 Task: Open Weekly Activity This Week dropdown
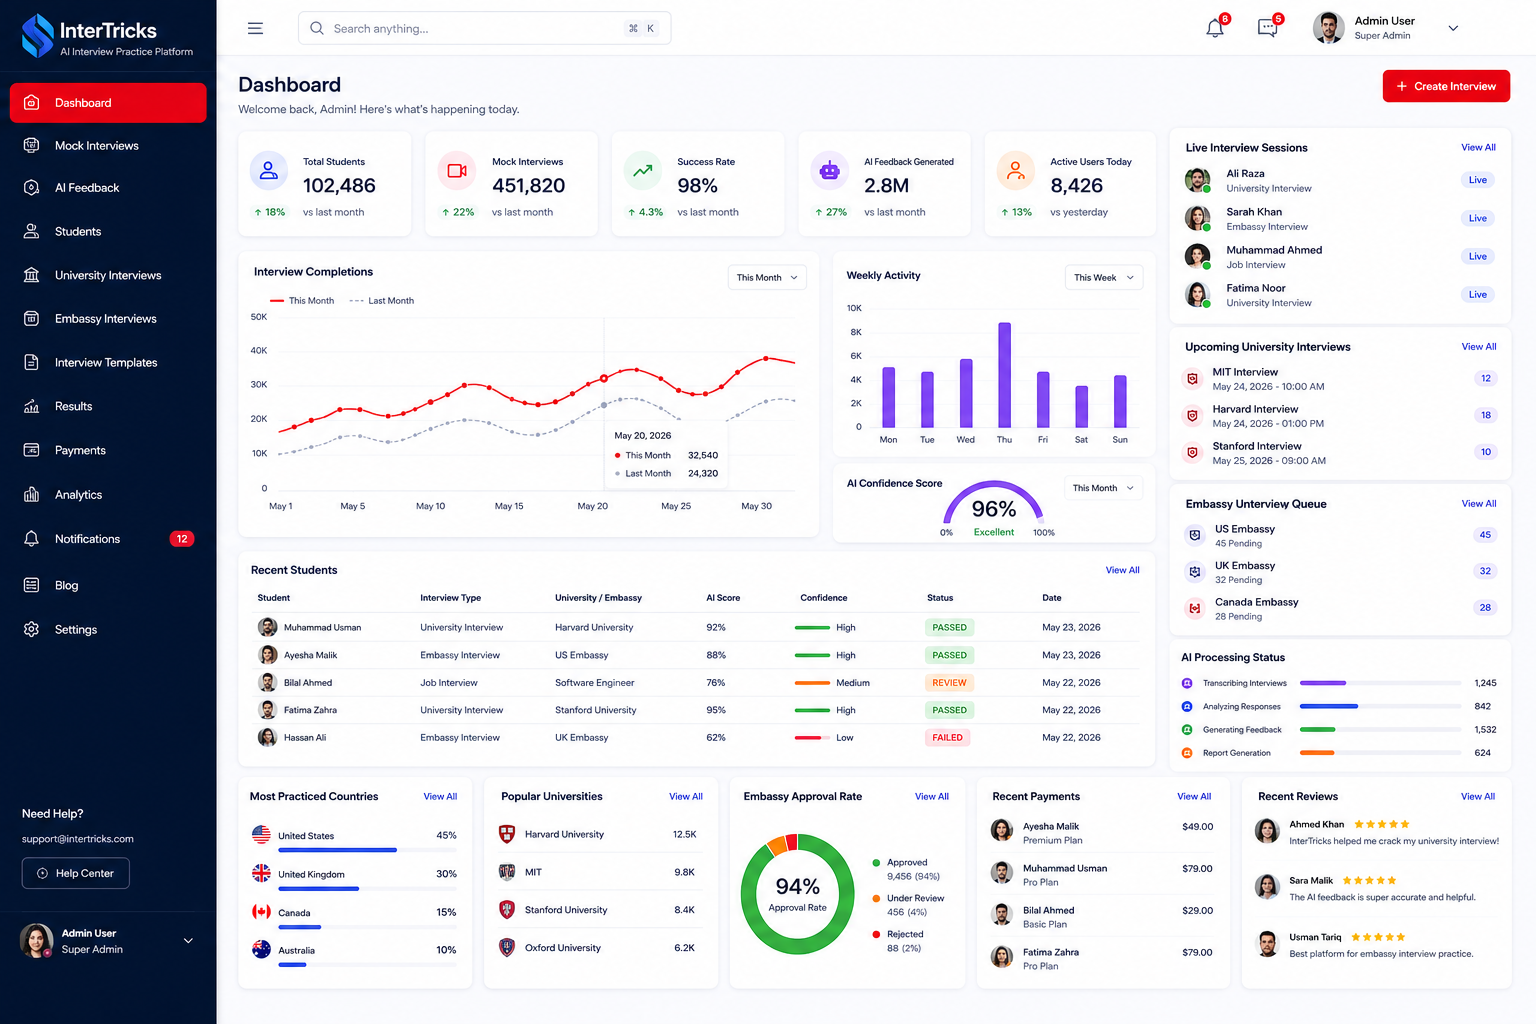click(1104, 277)
